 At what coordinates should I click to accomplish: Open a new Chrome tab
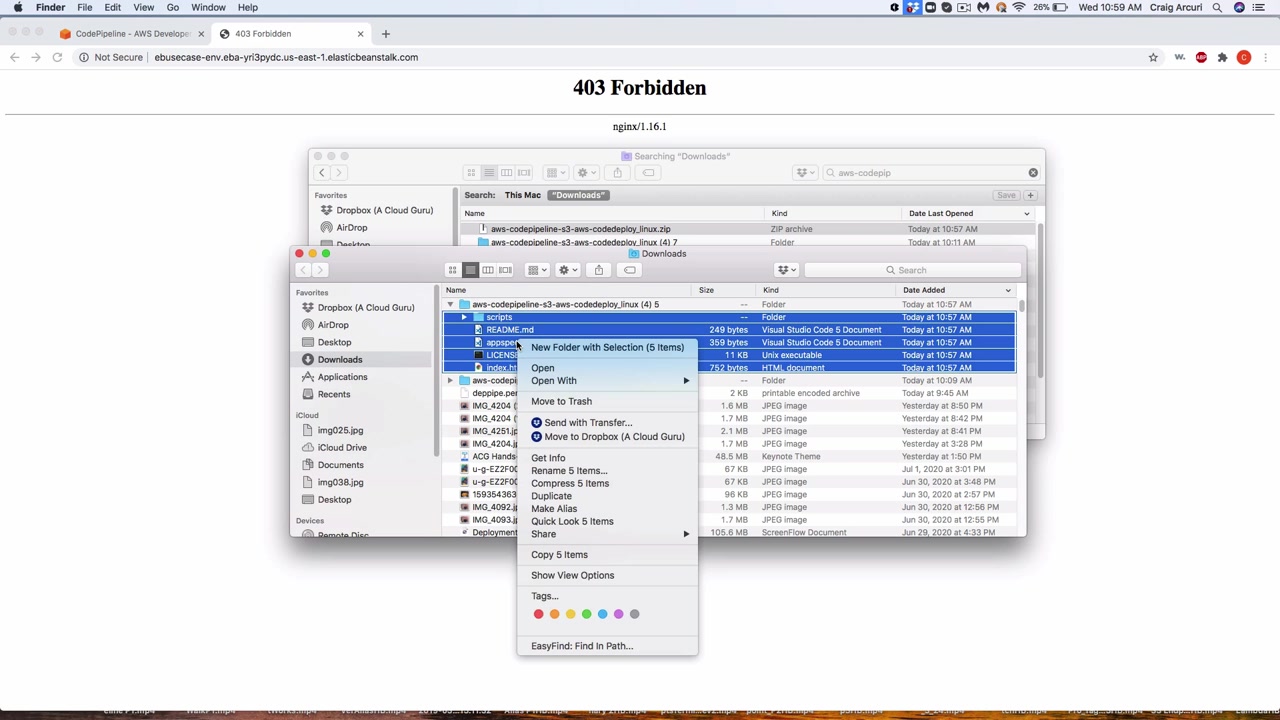(x=385, y=34)
